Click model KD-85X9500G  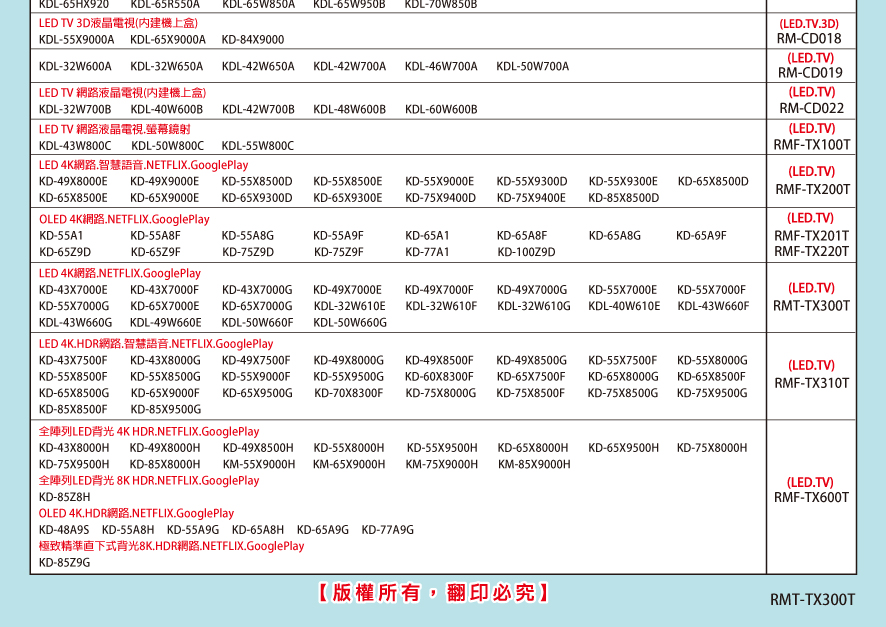[166, 410]
